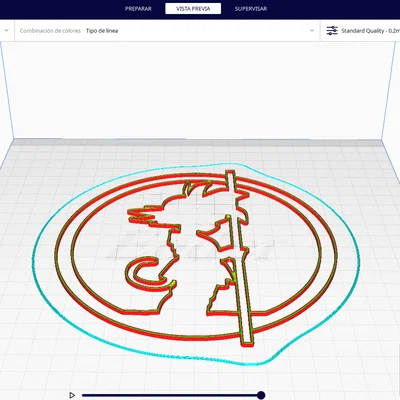
Task: Play the layer simulation
Action: [72, 395]
